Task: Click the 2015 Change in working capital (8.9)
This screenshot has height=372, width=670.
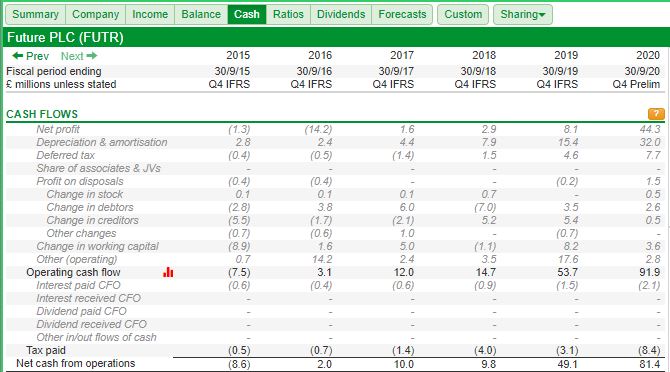Action: (x=239, y=246)
